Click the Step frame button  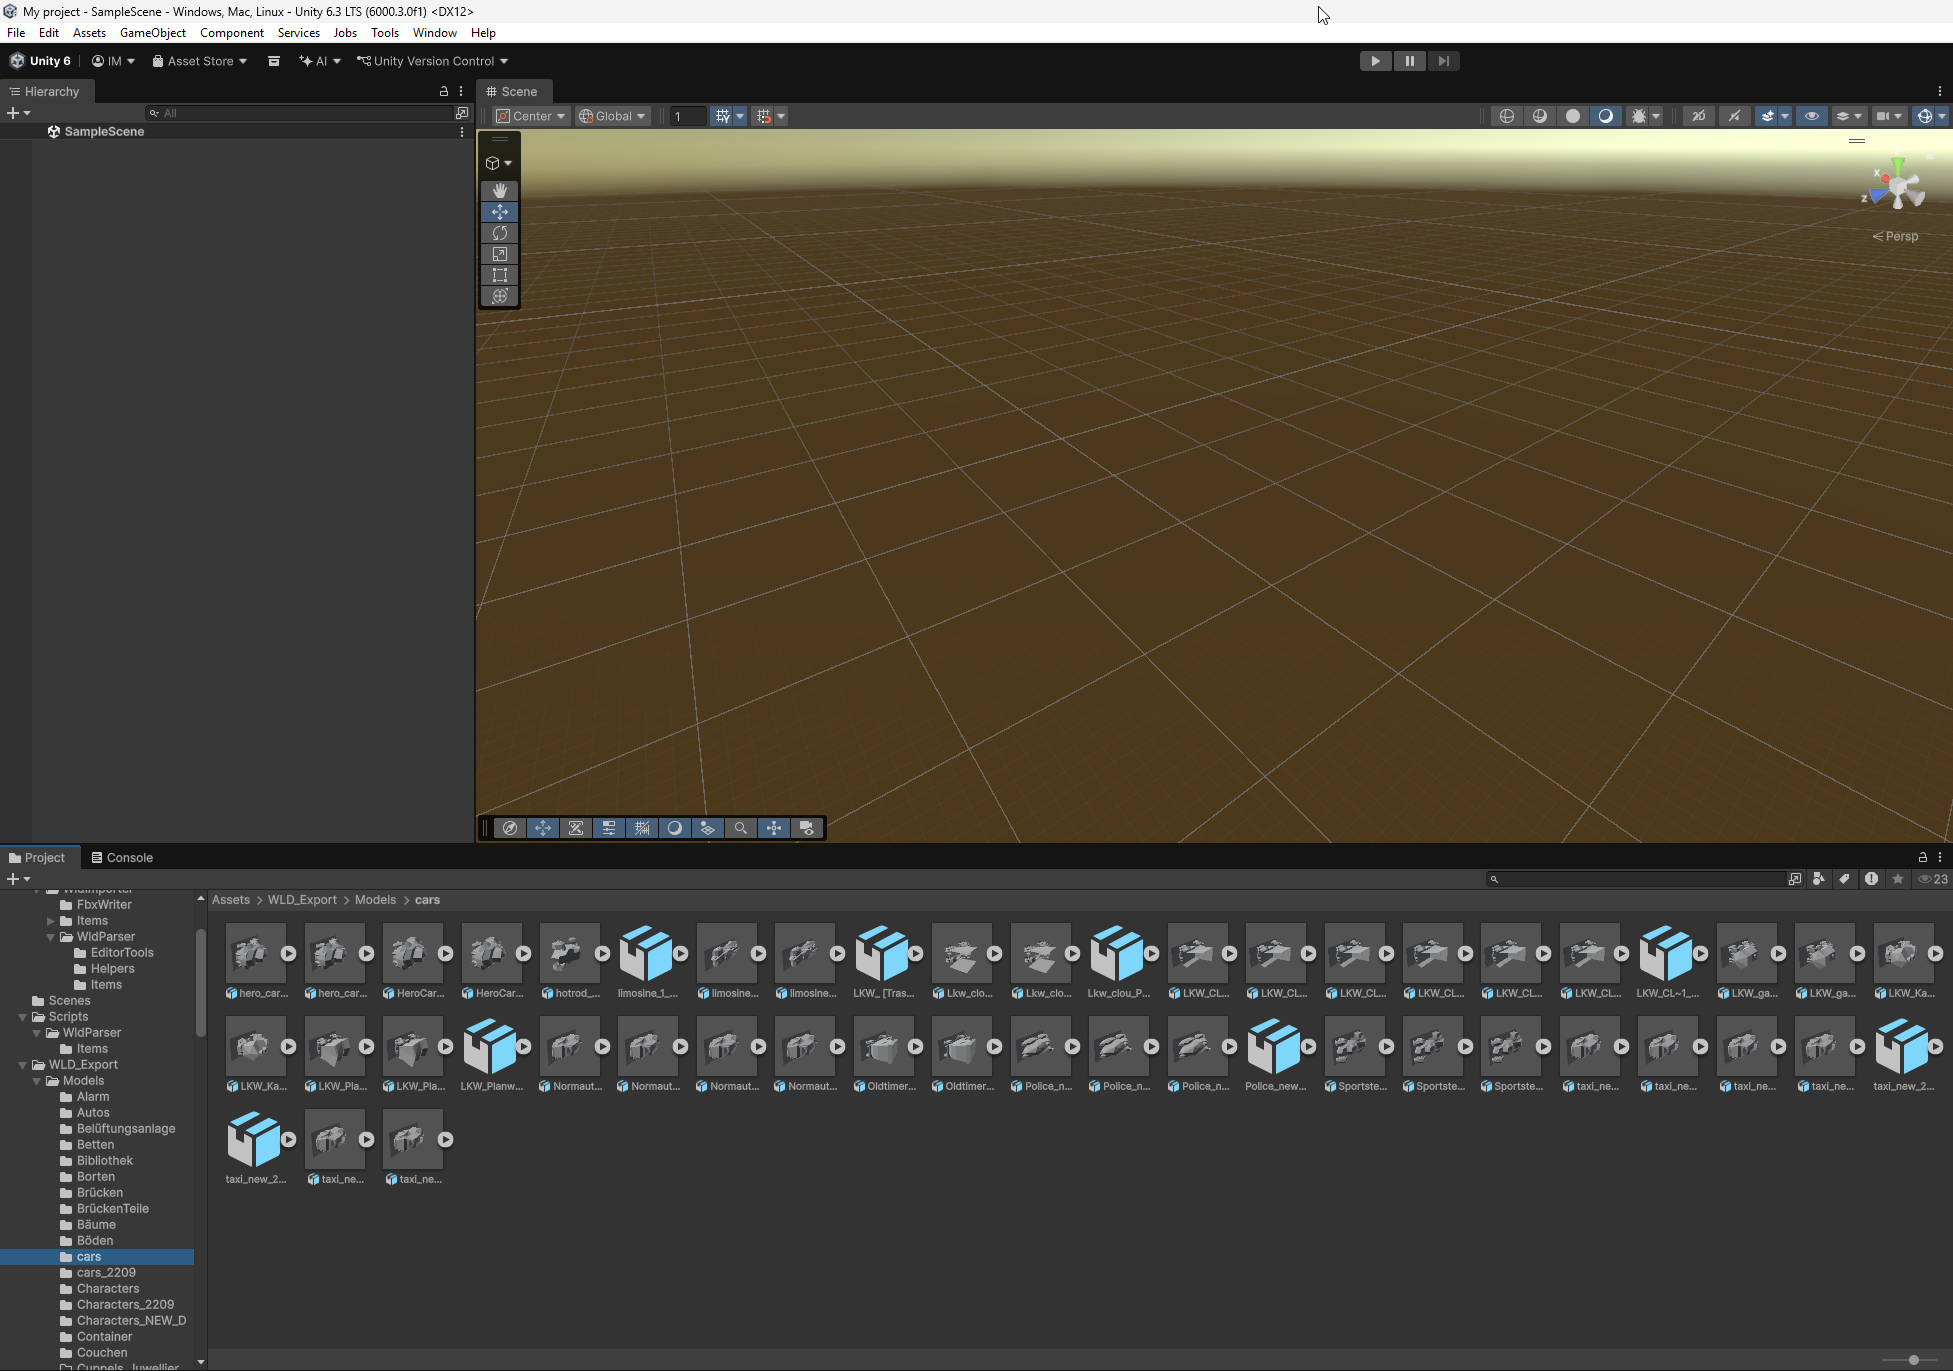coord(1443,61)
